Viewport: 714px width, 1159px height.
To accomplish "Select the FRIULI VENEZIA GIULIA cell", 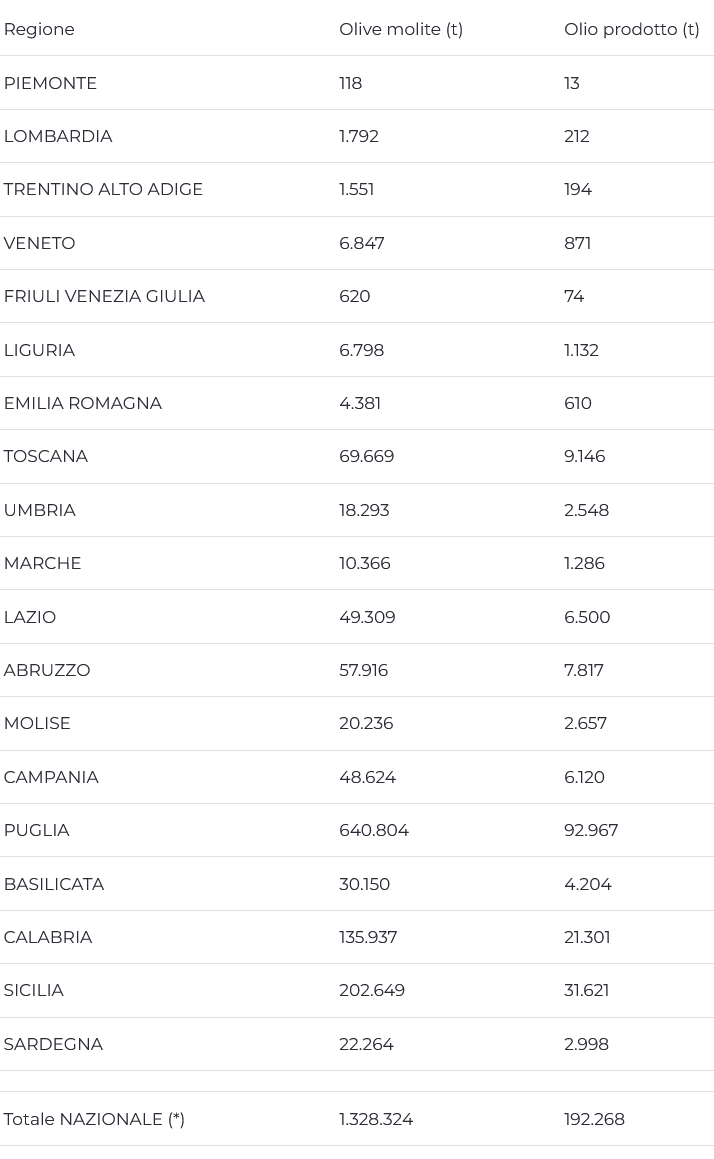I will coord(104,296).
